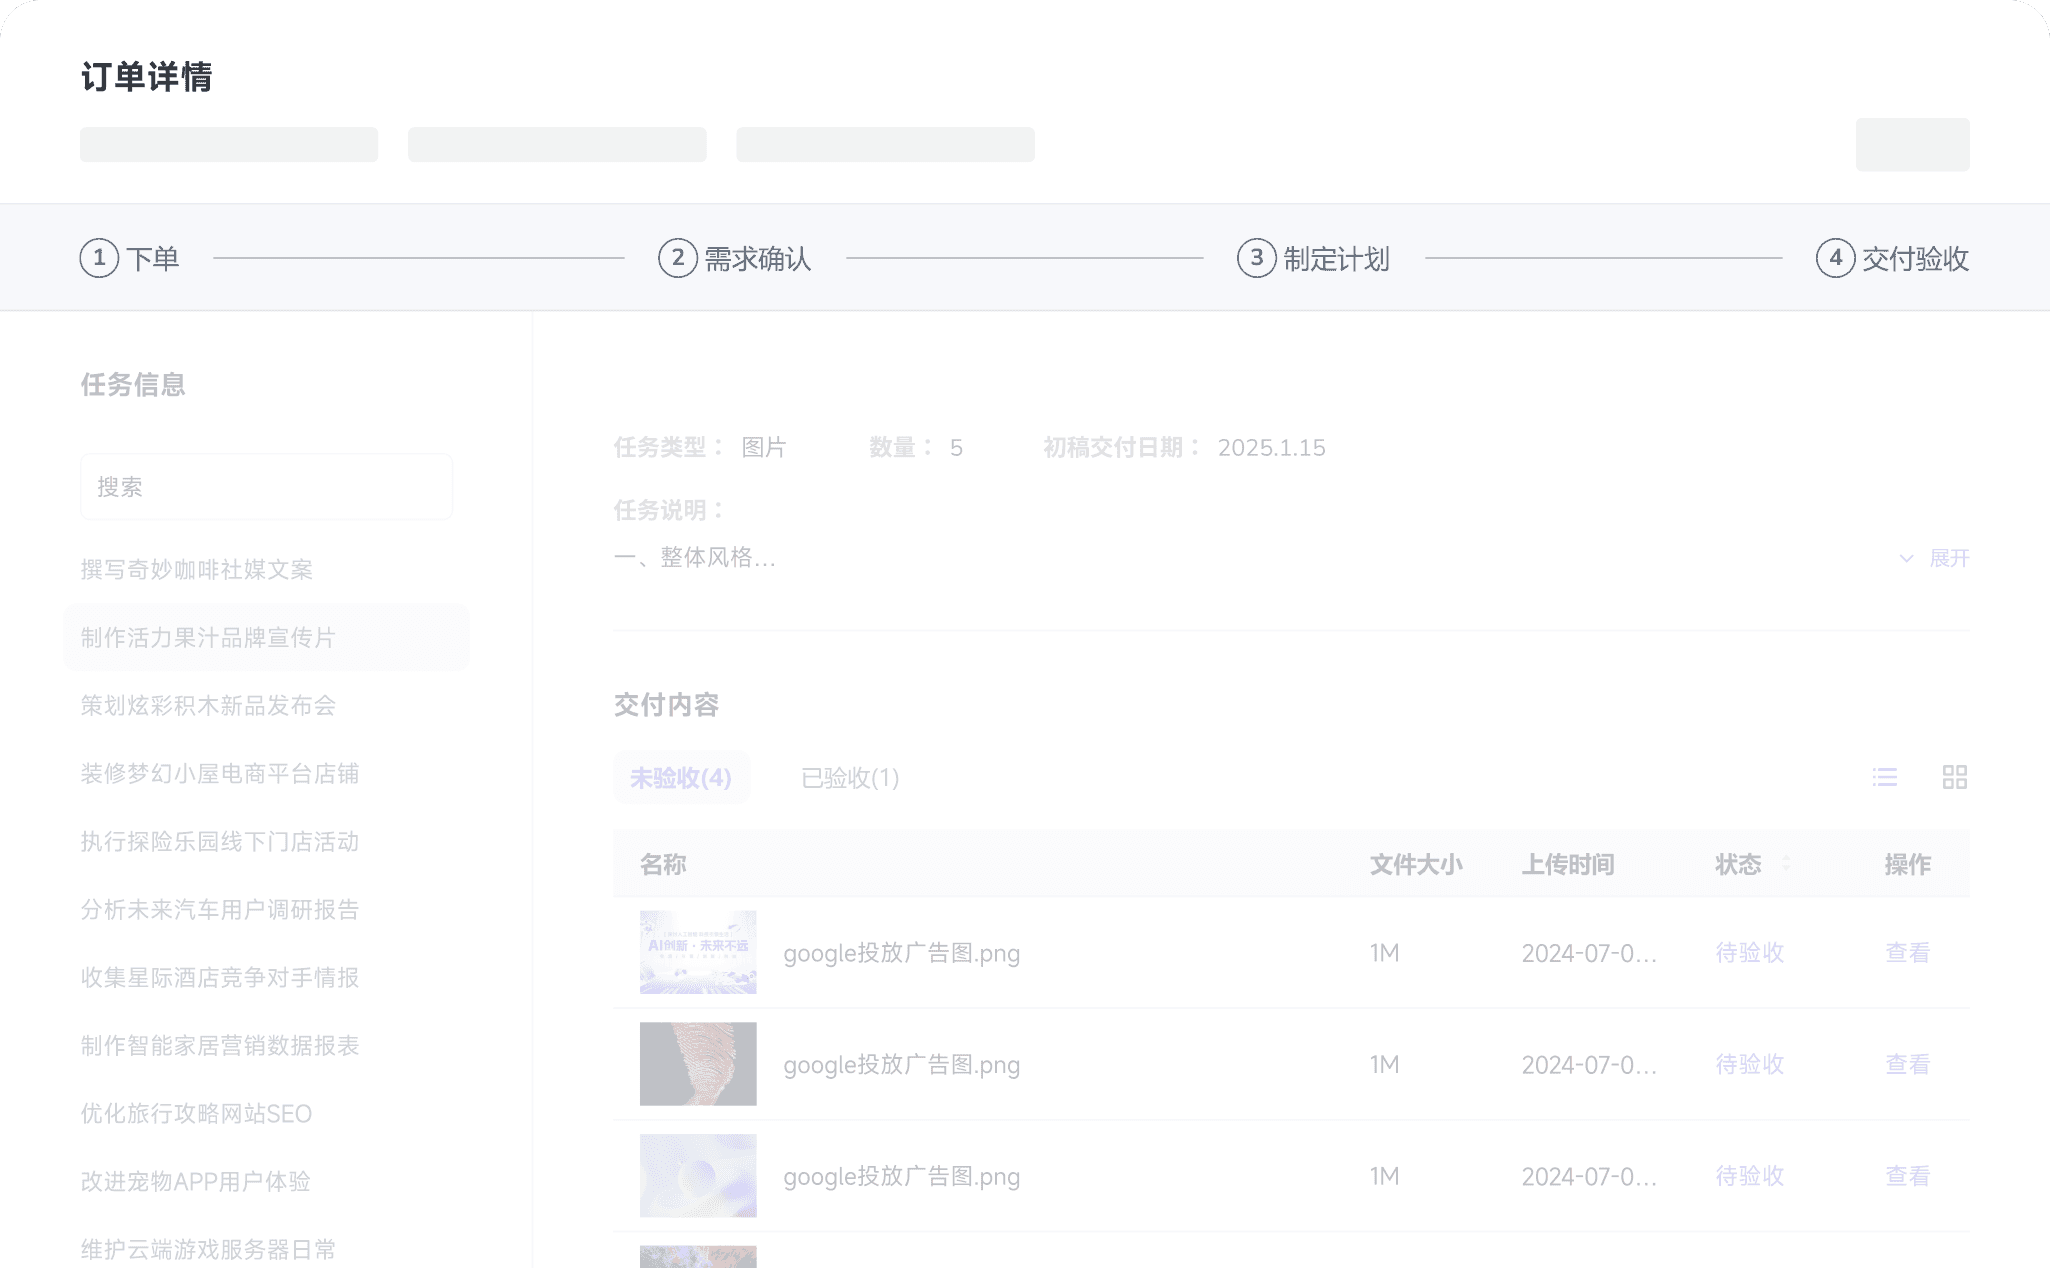The height and width of the screenshot is (1268, 2050).
Task: Click 查看 link in first file row
Action: click(x=1907, y=953)
